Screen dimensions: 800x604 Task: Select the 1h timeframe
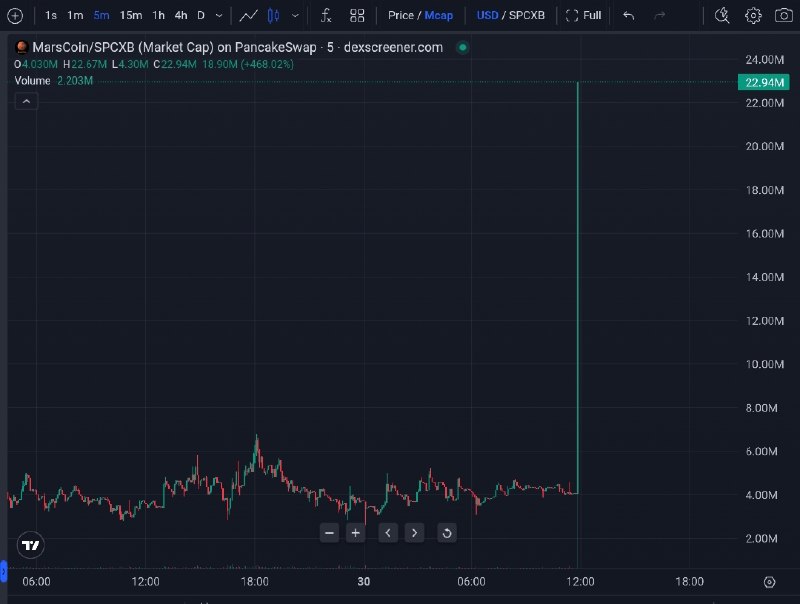tap(158, 15)
